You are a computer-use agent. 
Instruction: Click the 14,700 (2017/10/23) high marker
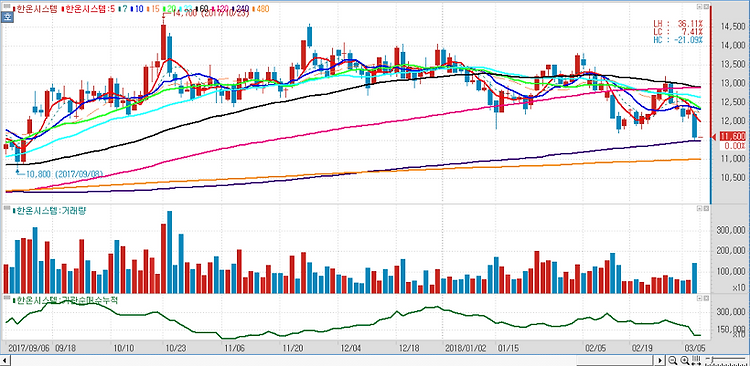[207, 14]
